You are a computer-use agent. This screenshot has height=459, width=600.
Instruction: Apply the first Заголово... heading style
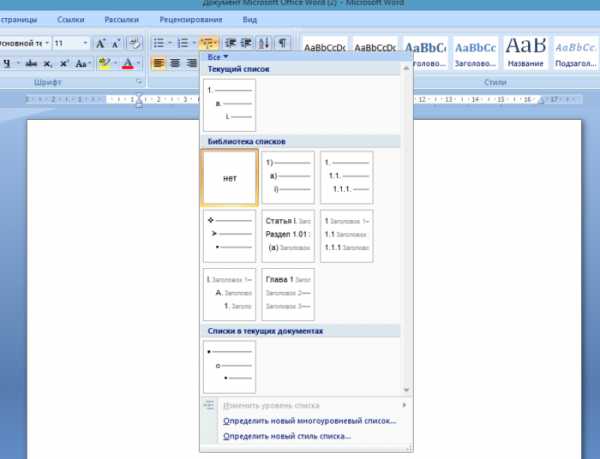[x=426, y=53]
